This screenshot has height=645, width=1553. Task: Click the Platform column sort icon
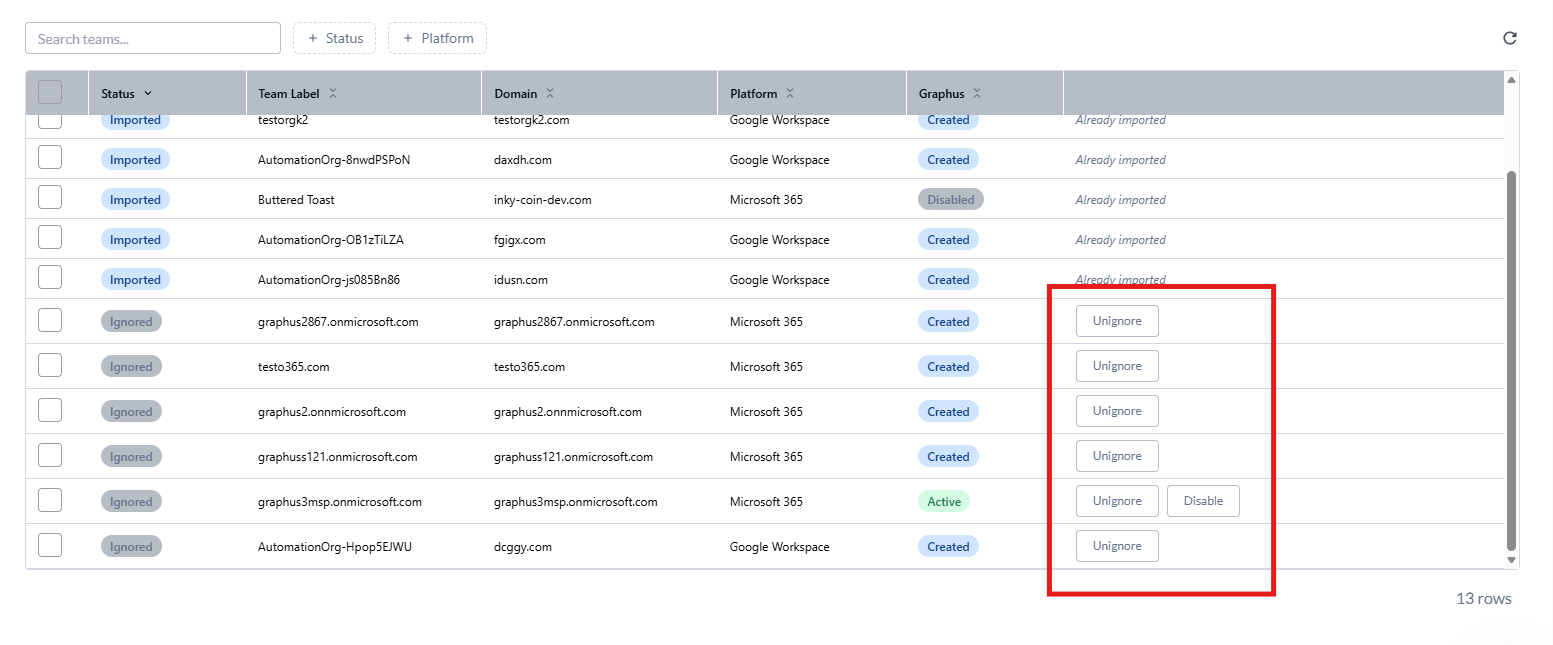tap(790, 93)
